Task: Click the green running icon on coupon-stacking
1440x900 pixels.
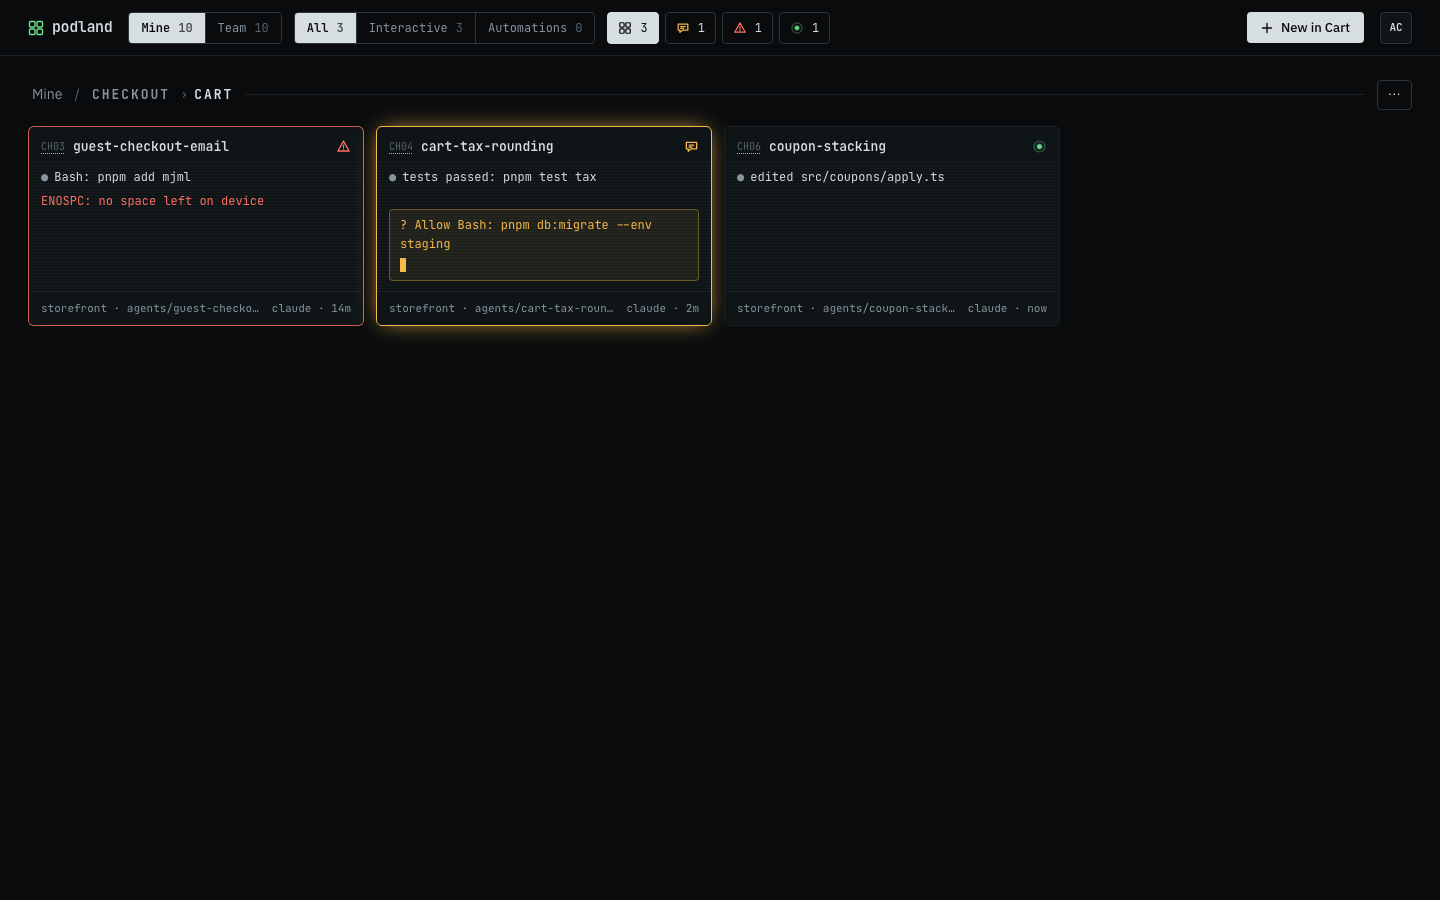Action: [1039, 146]
